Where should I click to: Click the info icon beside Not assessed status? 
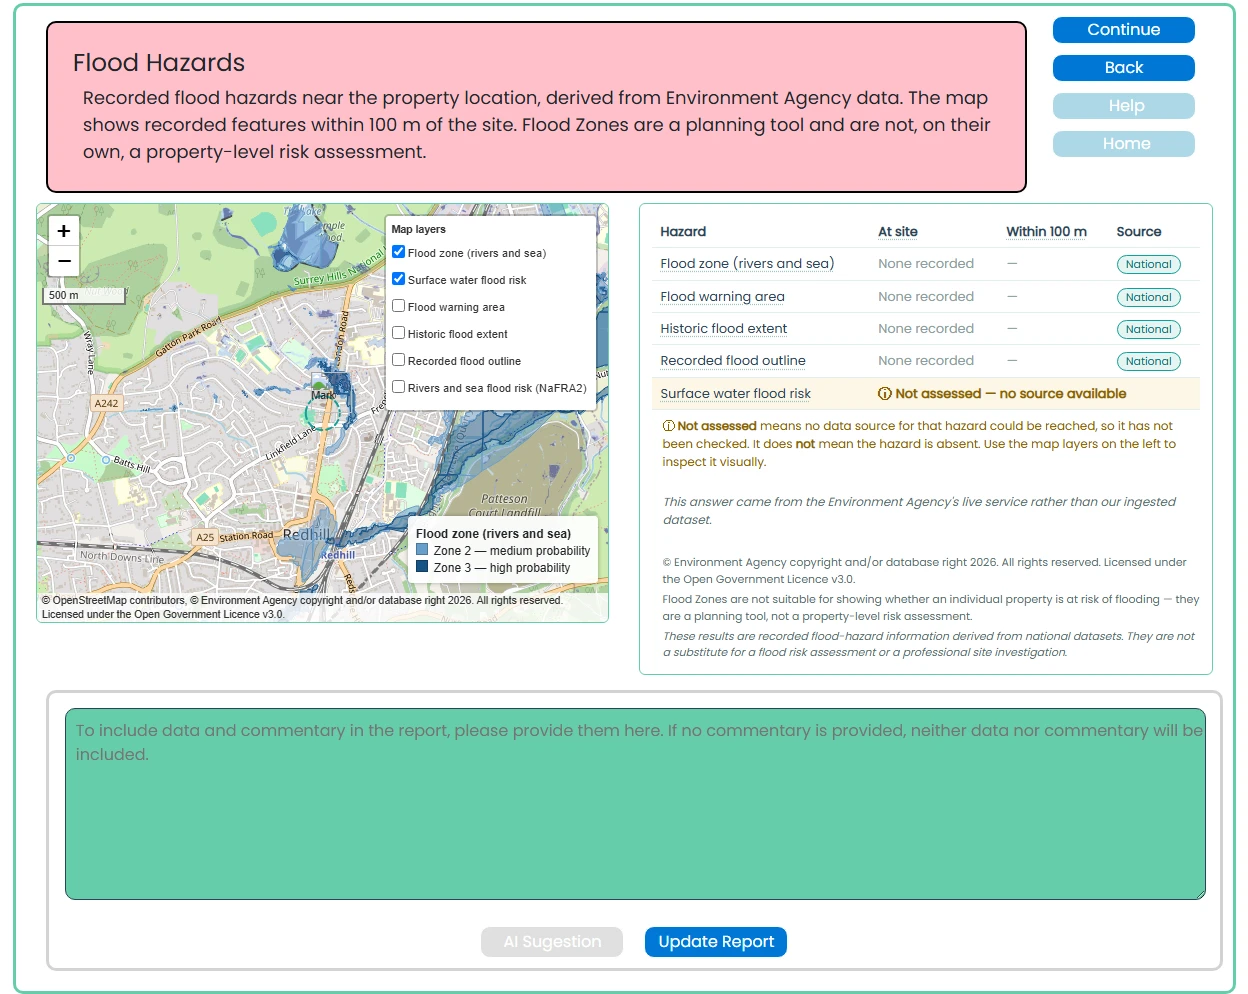[x=885, y=394]
